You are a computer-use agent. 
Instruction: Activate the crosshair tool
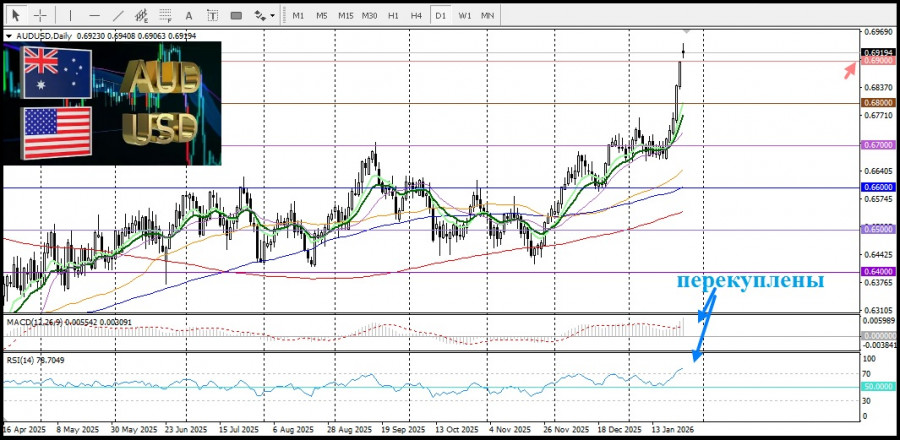click(x=40, y=16)
